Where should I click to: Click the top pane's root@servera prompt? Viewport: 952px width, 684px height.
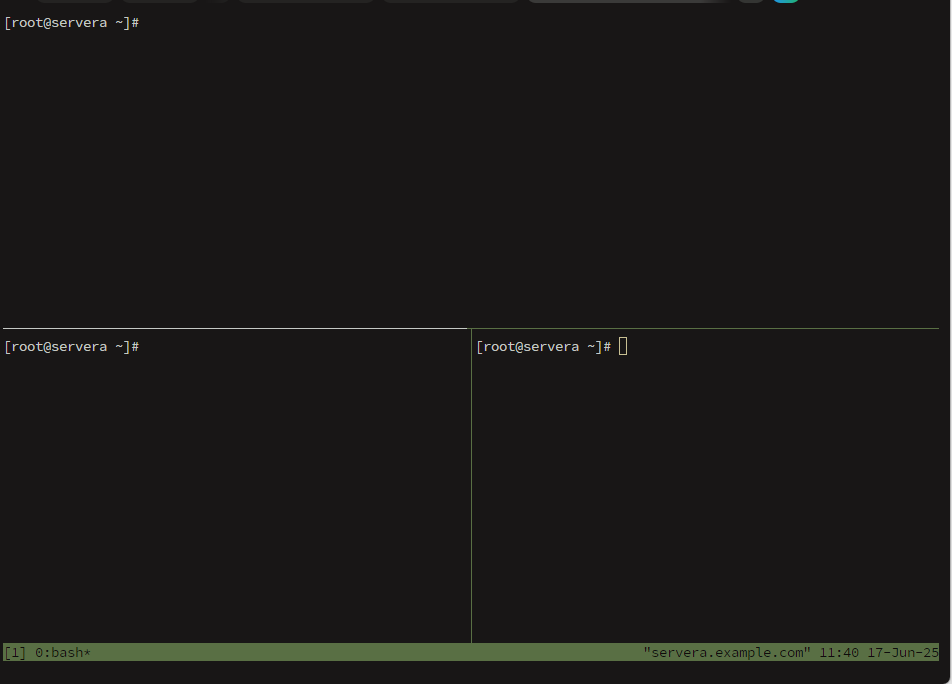[x=72, y=23]
